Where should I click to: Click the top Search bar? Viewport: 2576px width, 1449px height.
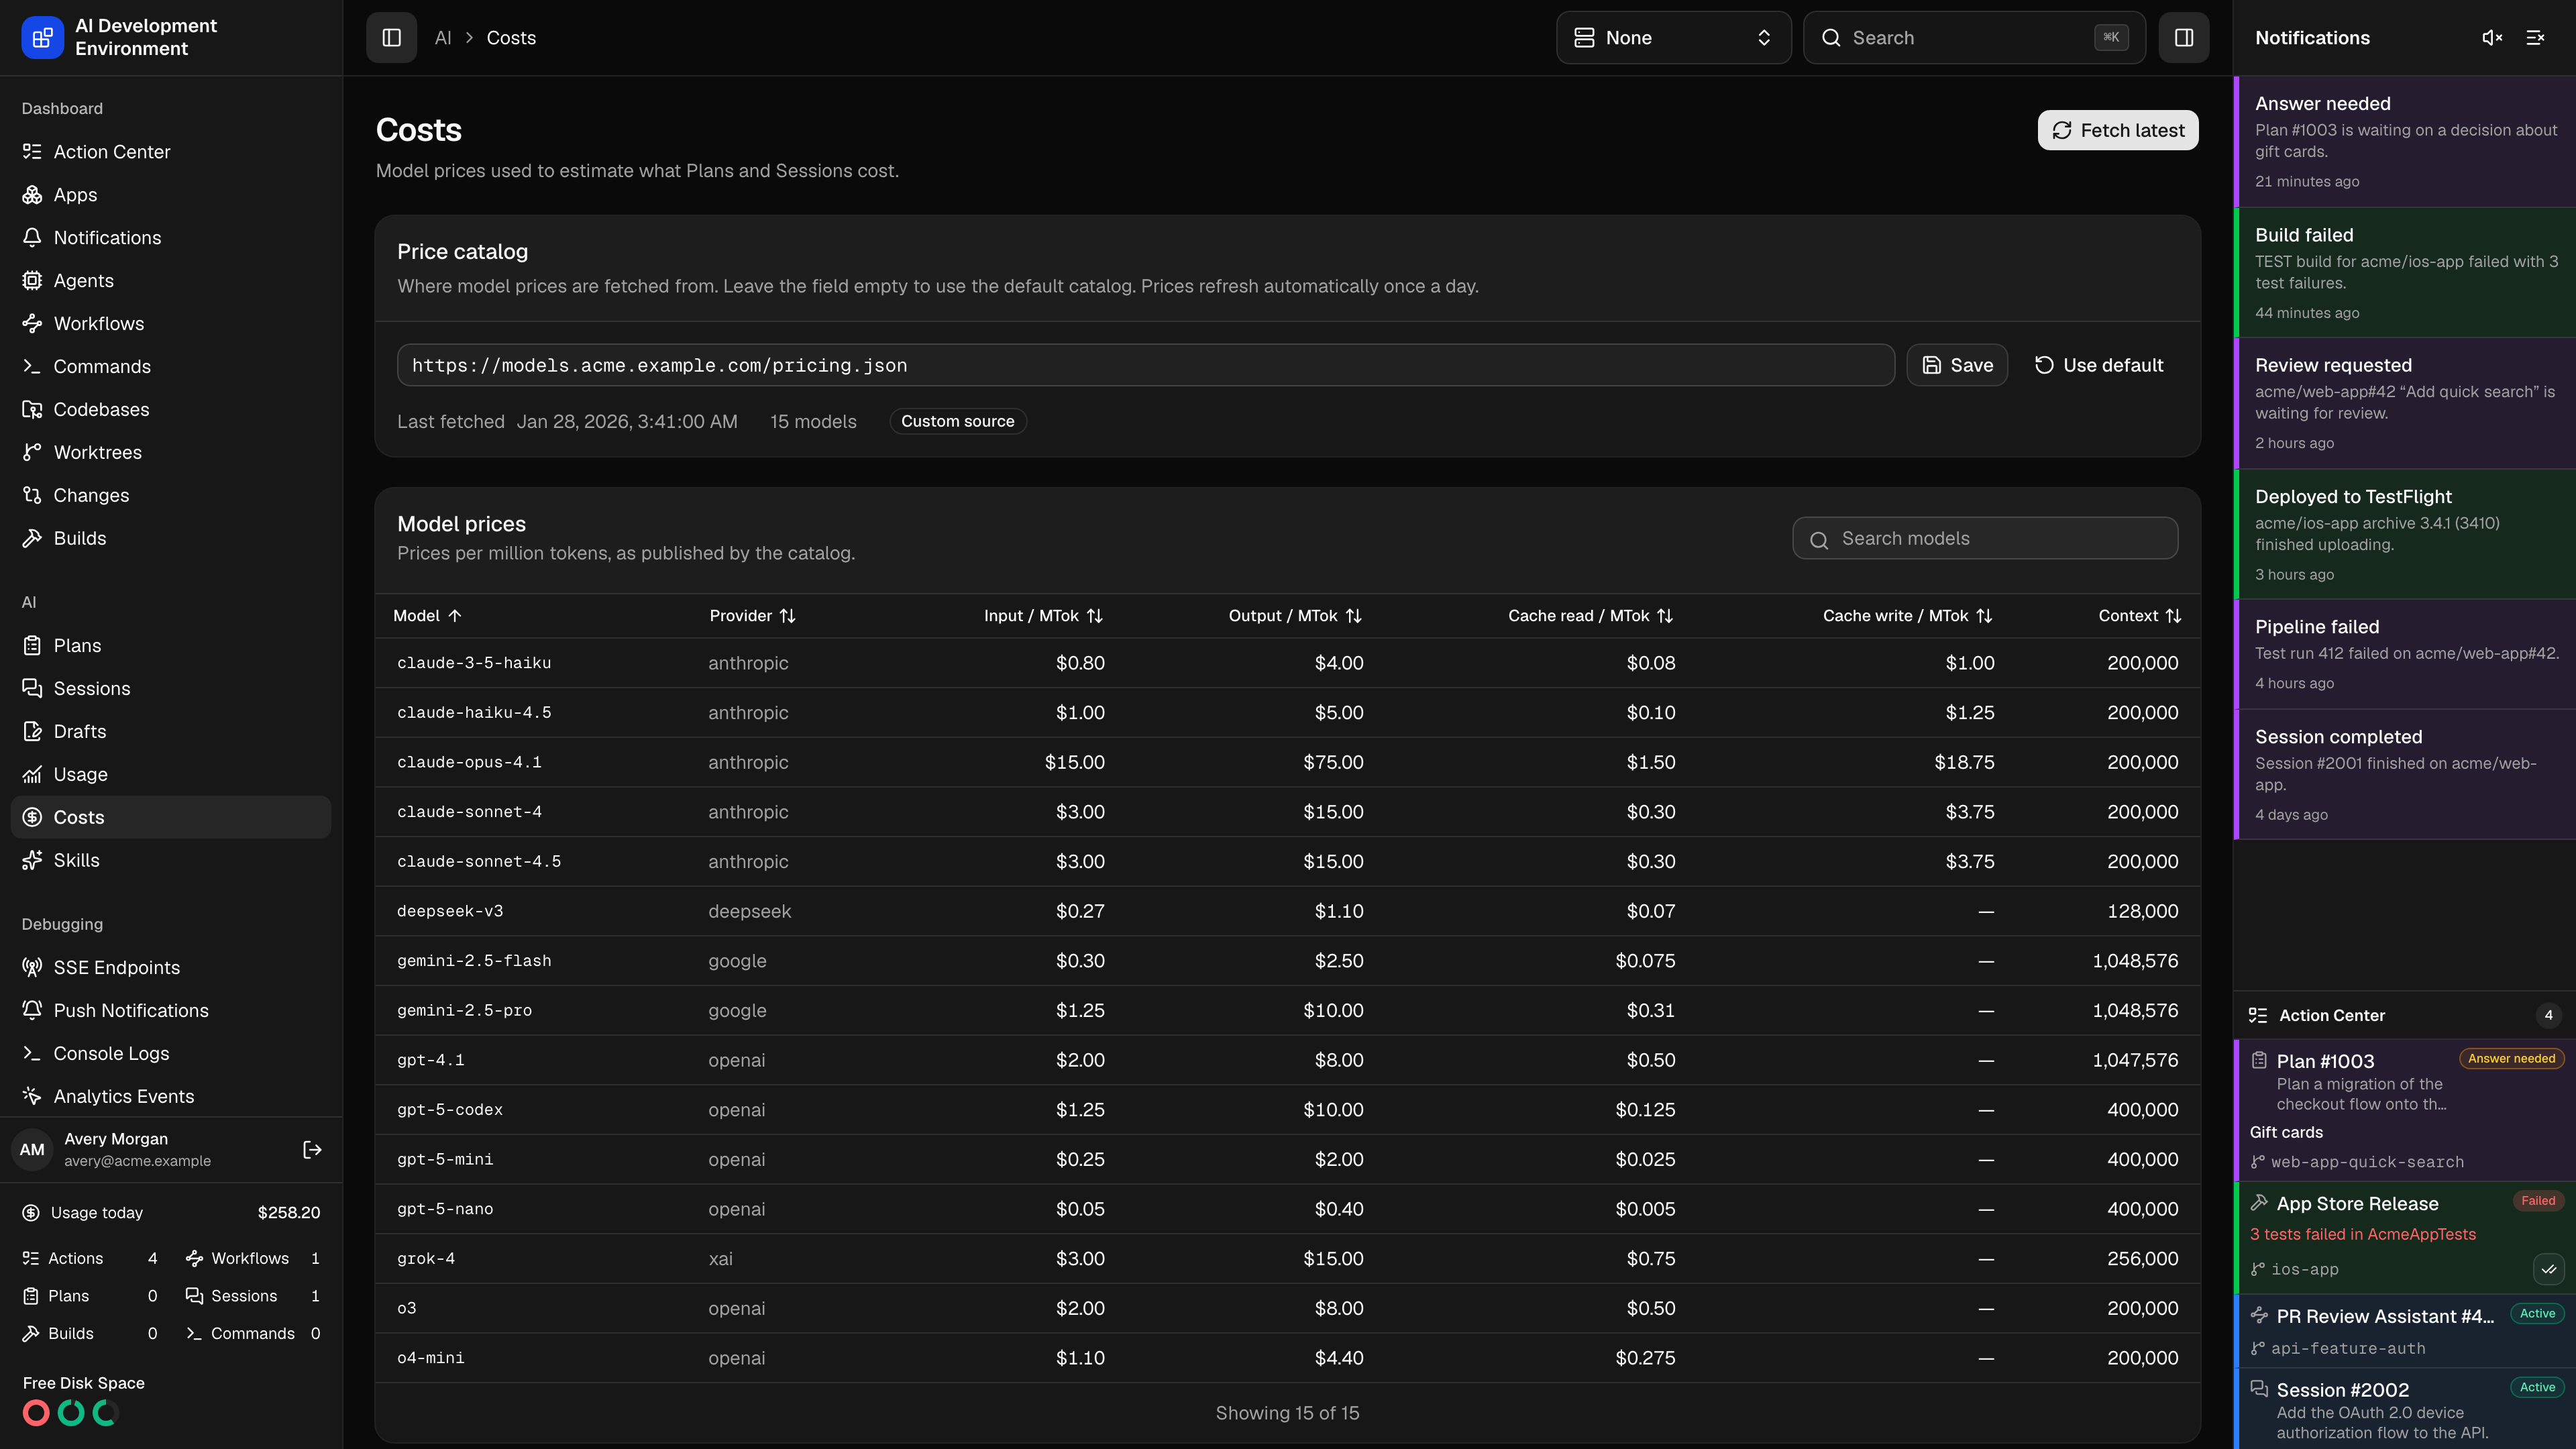point(1974,37)
